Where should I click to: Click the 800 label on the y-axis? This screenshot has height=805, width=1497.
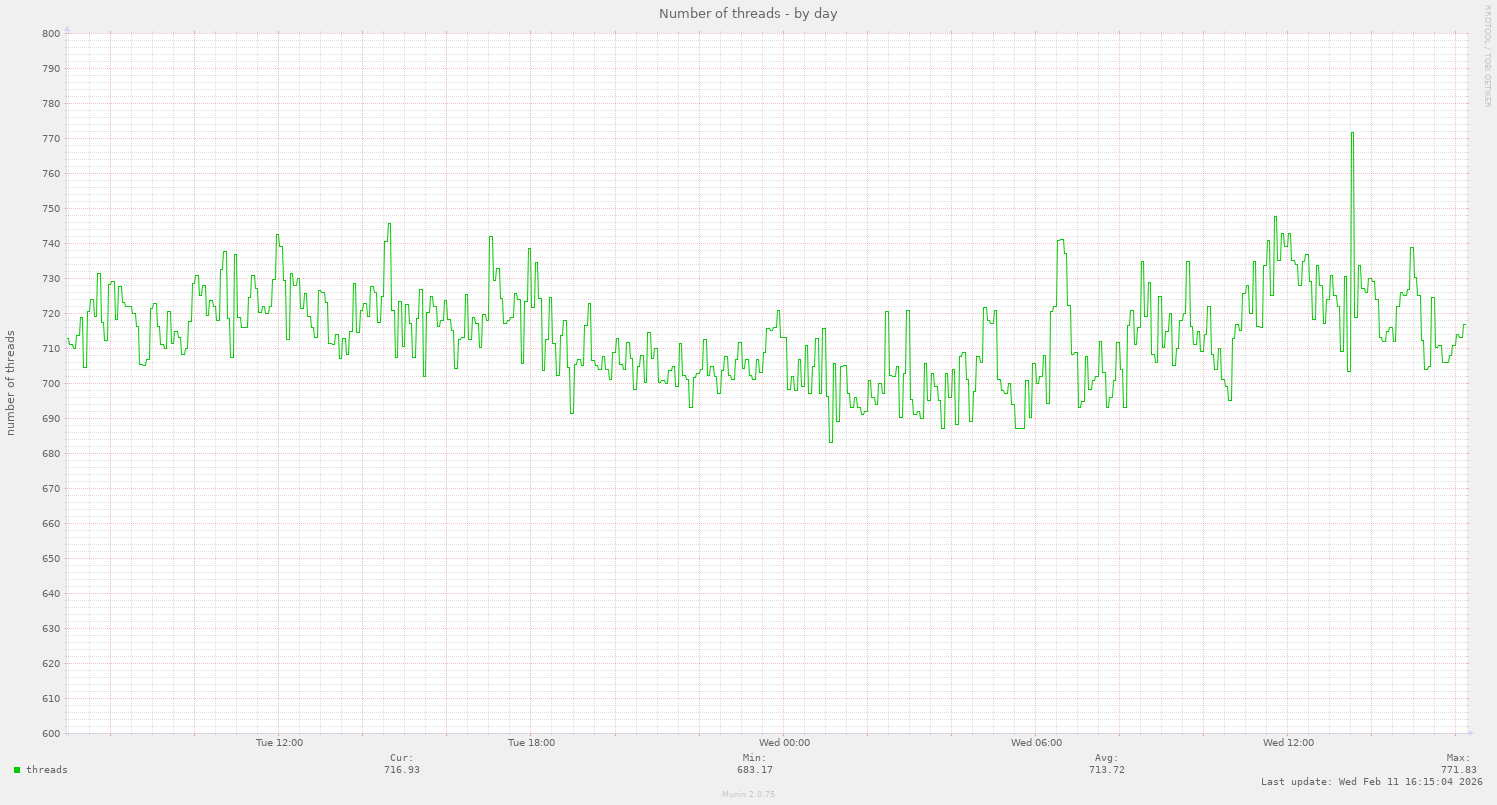click(51, 34)
